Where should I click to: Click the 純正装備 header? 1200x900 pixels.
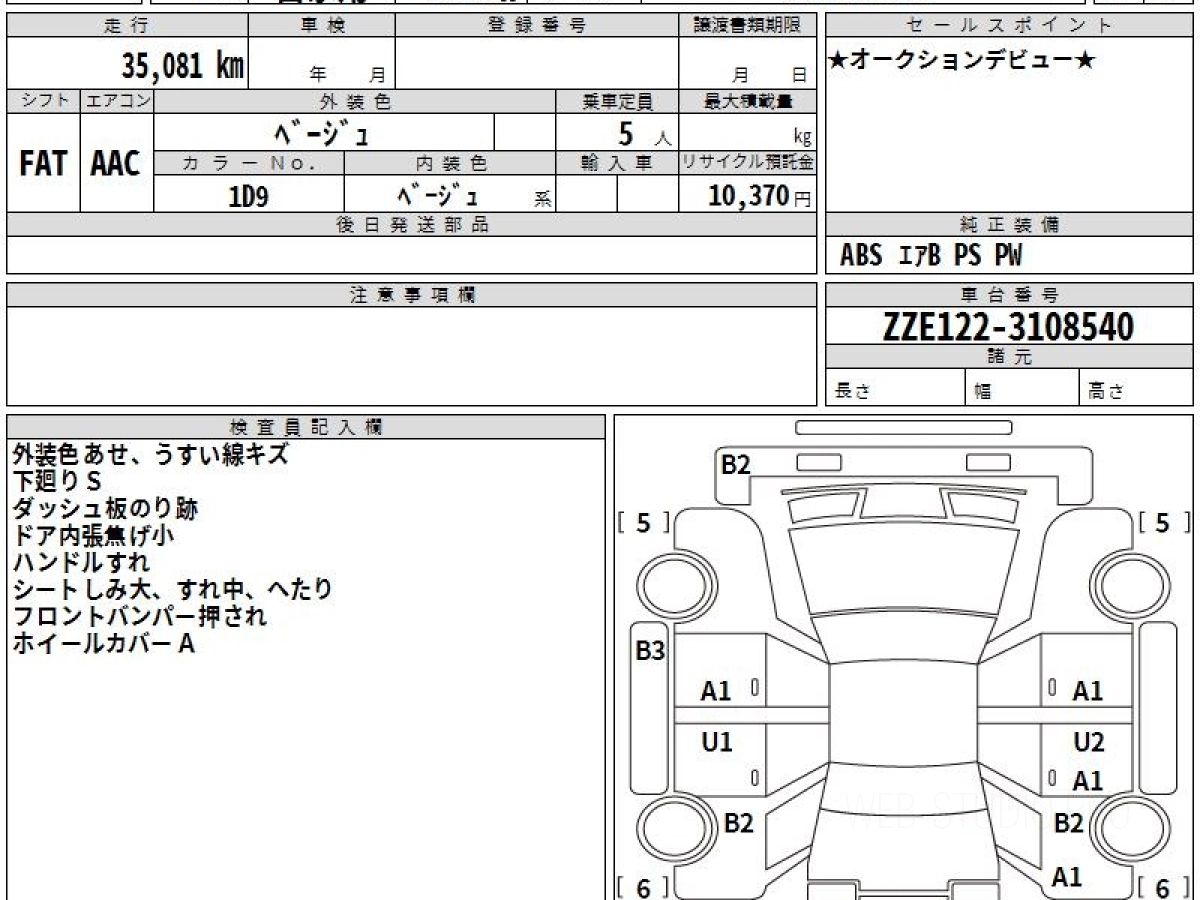click(1010, 225)
